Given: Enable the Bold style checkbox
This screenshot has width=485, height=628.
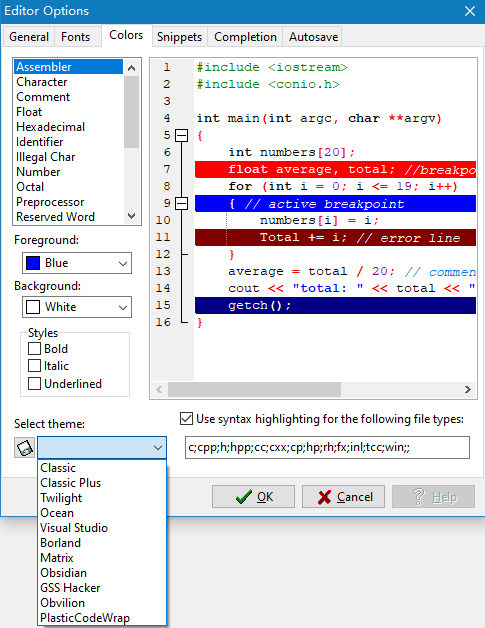Looking at the screenshot, I should coord(34,348).
